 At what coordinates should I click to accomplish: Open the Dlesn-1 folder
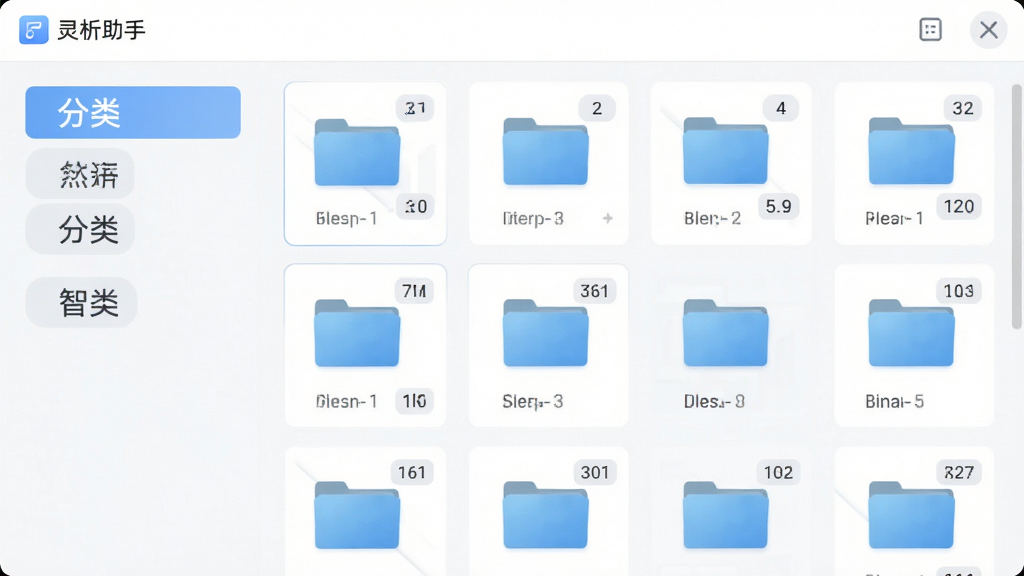pyautogui.click(x=365, y=345)
